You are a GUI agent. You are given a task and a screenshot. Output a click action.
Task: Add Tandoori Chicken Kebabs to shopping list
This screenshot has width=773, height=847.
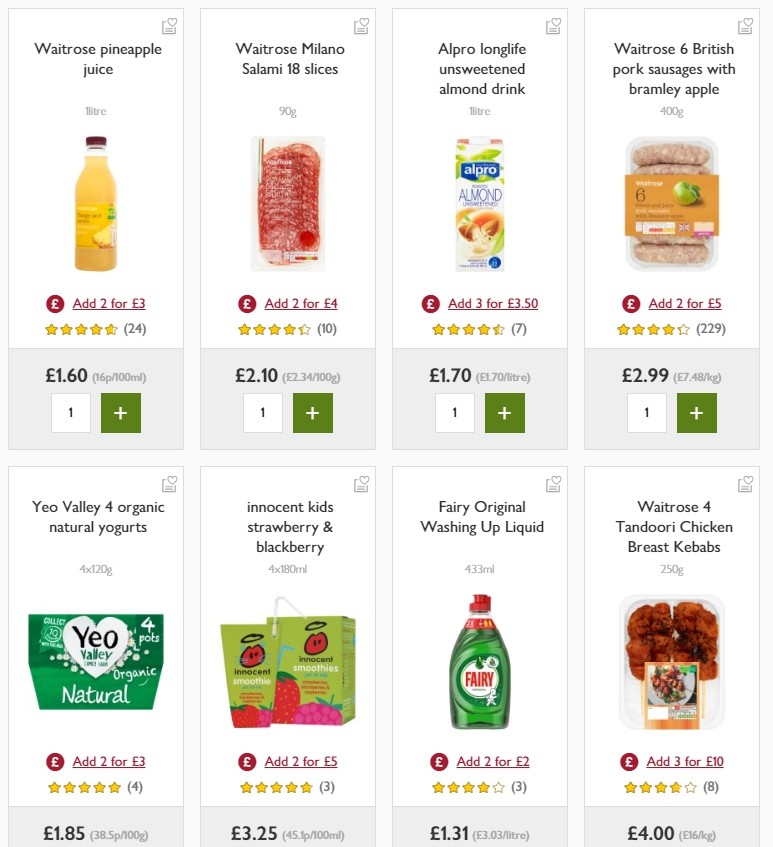point(745,483)
